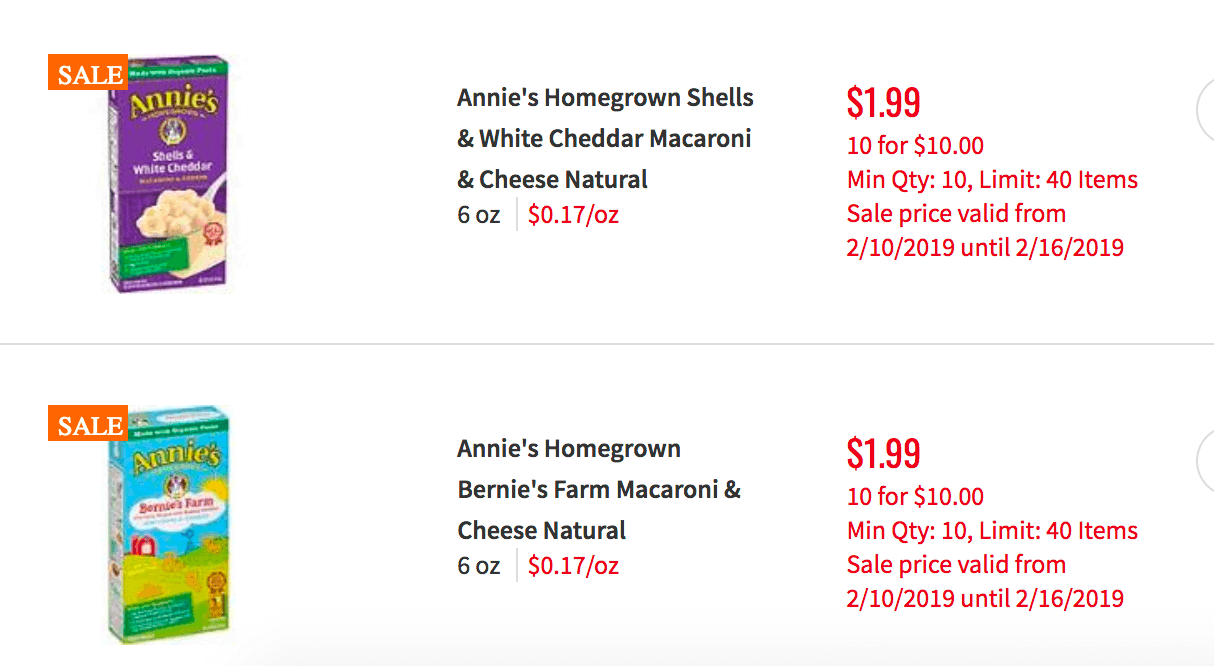
Task: Select the 10 for $10.00 offer on Bernie's Farm
Action: [x=915, y=497]
